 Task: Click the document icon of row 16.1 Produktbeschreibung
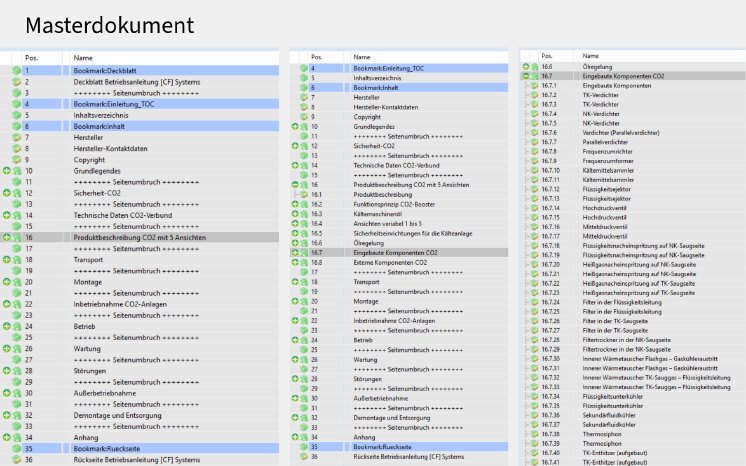point(304,195)
